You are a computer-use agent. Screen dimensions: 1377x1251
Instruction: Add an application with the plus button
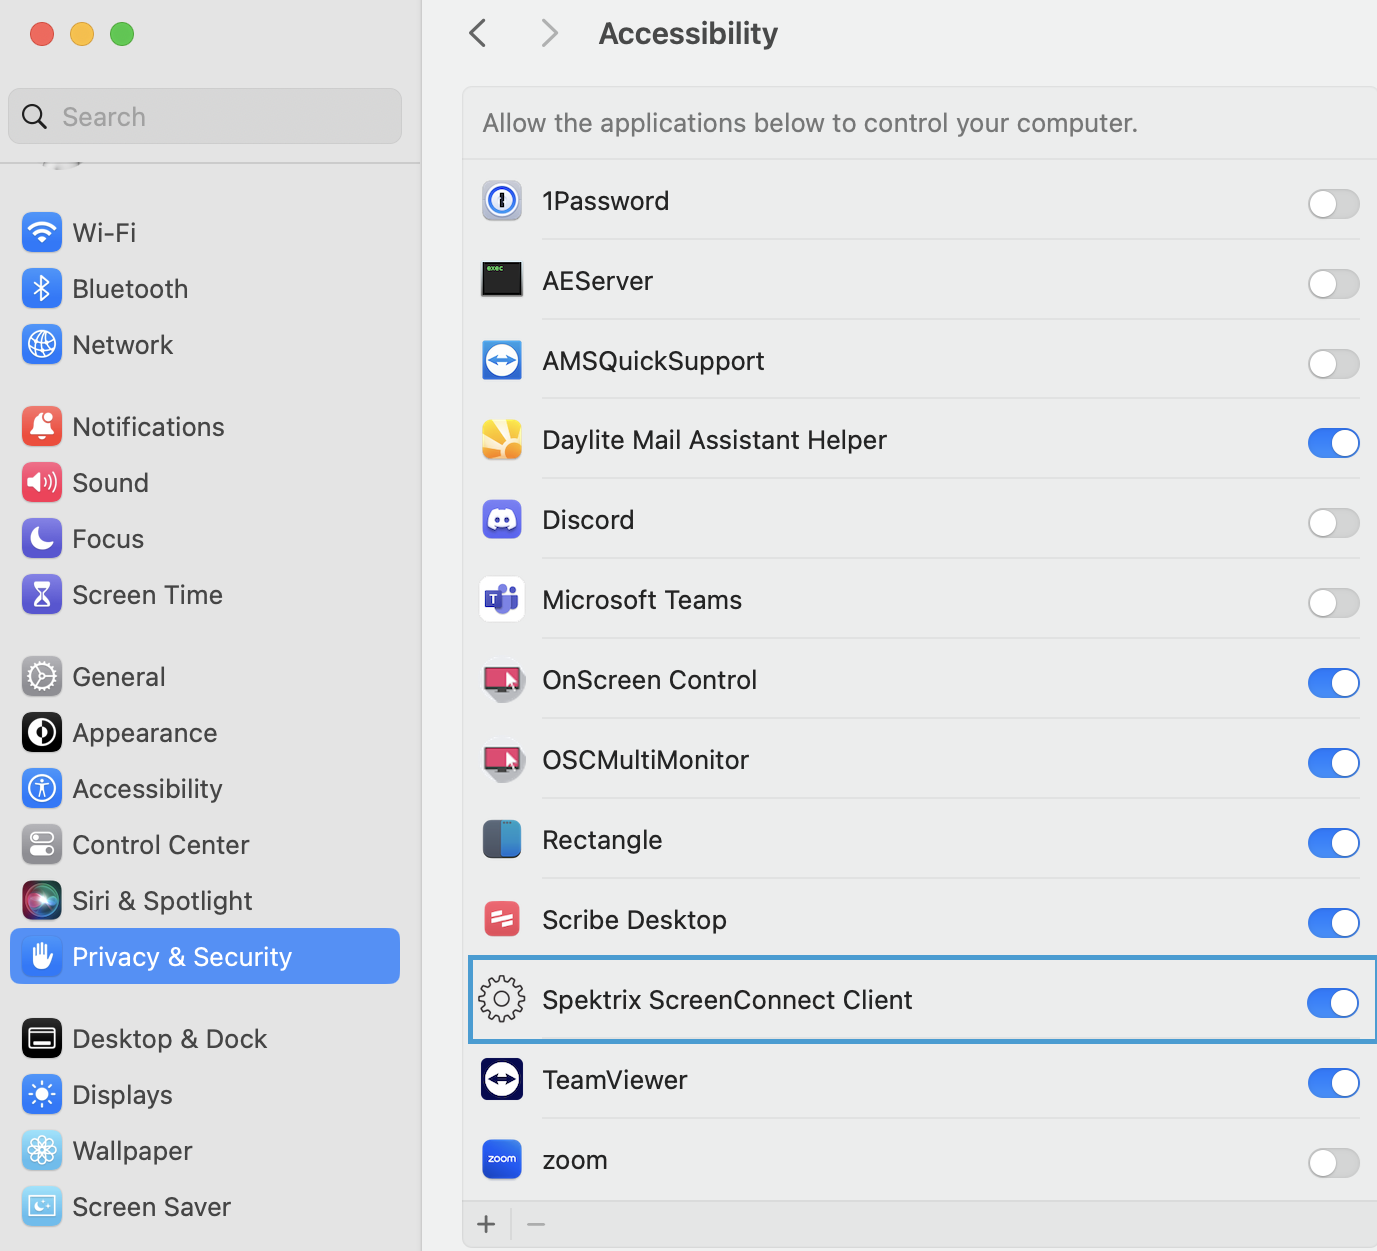[487, 1224]
